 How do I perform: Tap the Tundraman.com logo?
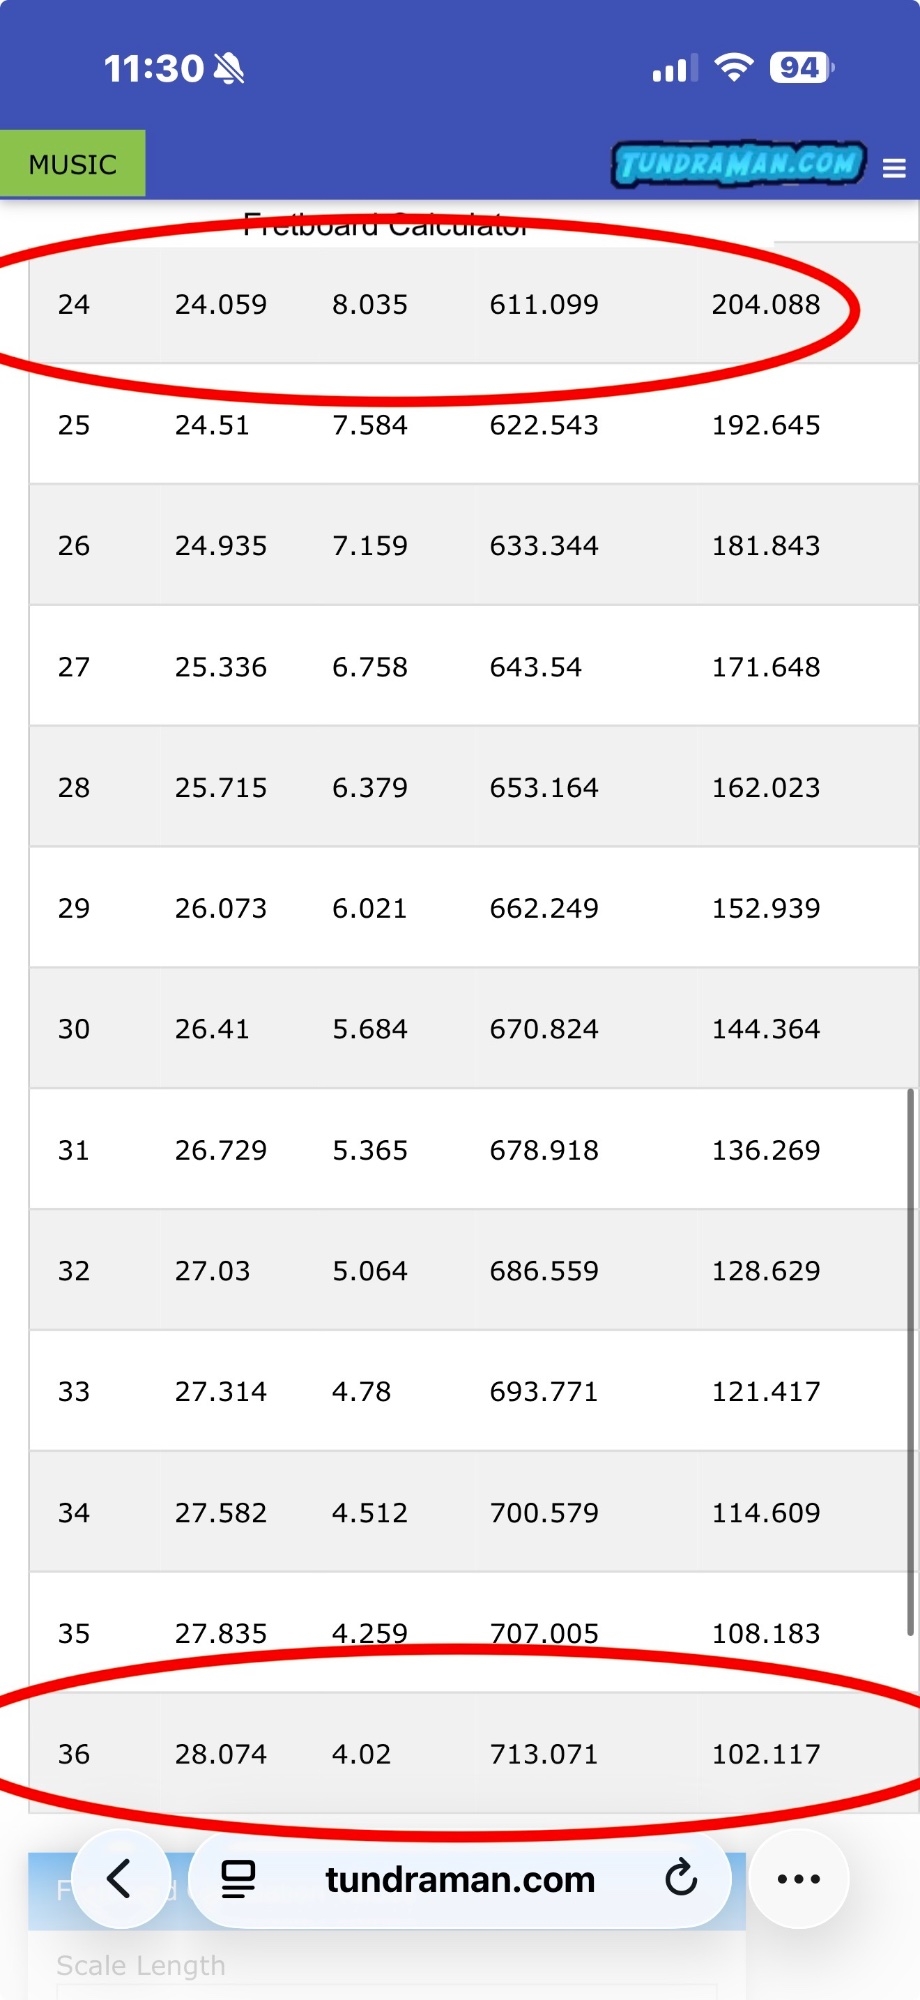(739, 164)
